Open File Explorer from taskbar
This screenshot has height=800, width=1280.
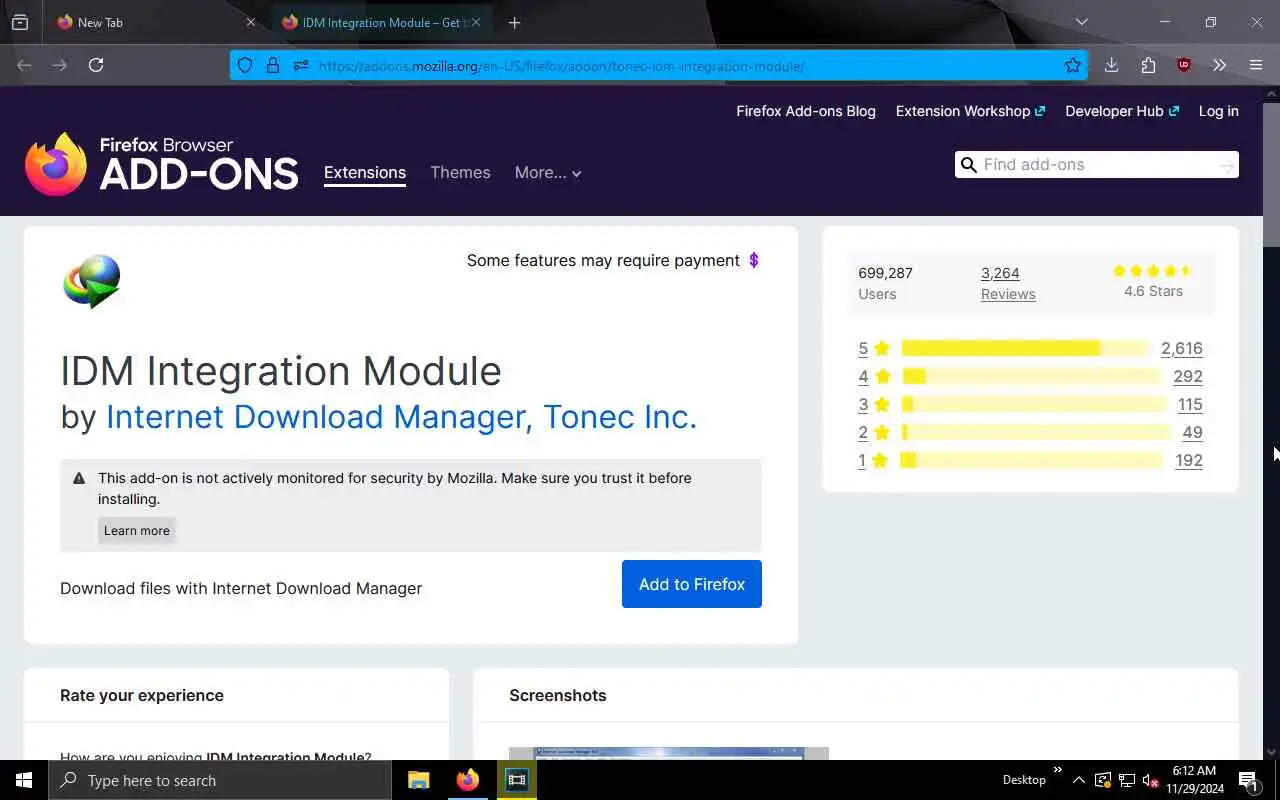point(419,780)
